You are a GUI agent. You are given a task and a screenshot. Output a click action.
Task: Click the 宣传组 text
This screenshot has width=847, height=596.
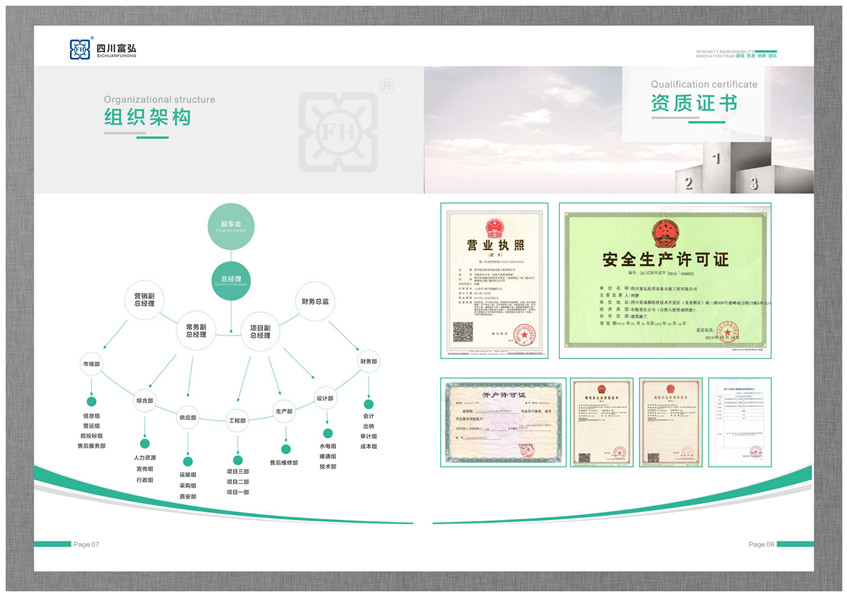click(x=145, y=469)
